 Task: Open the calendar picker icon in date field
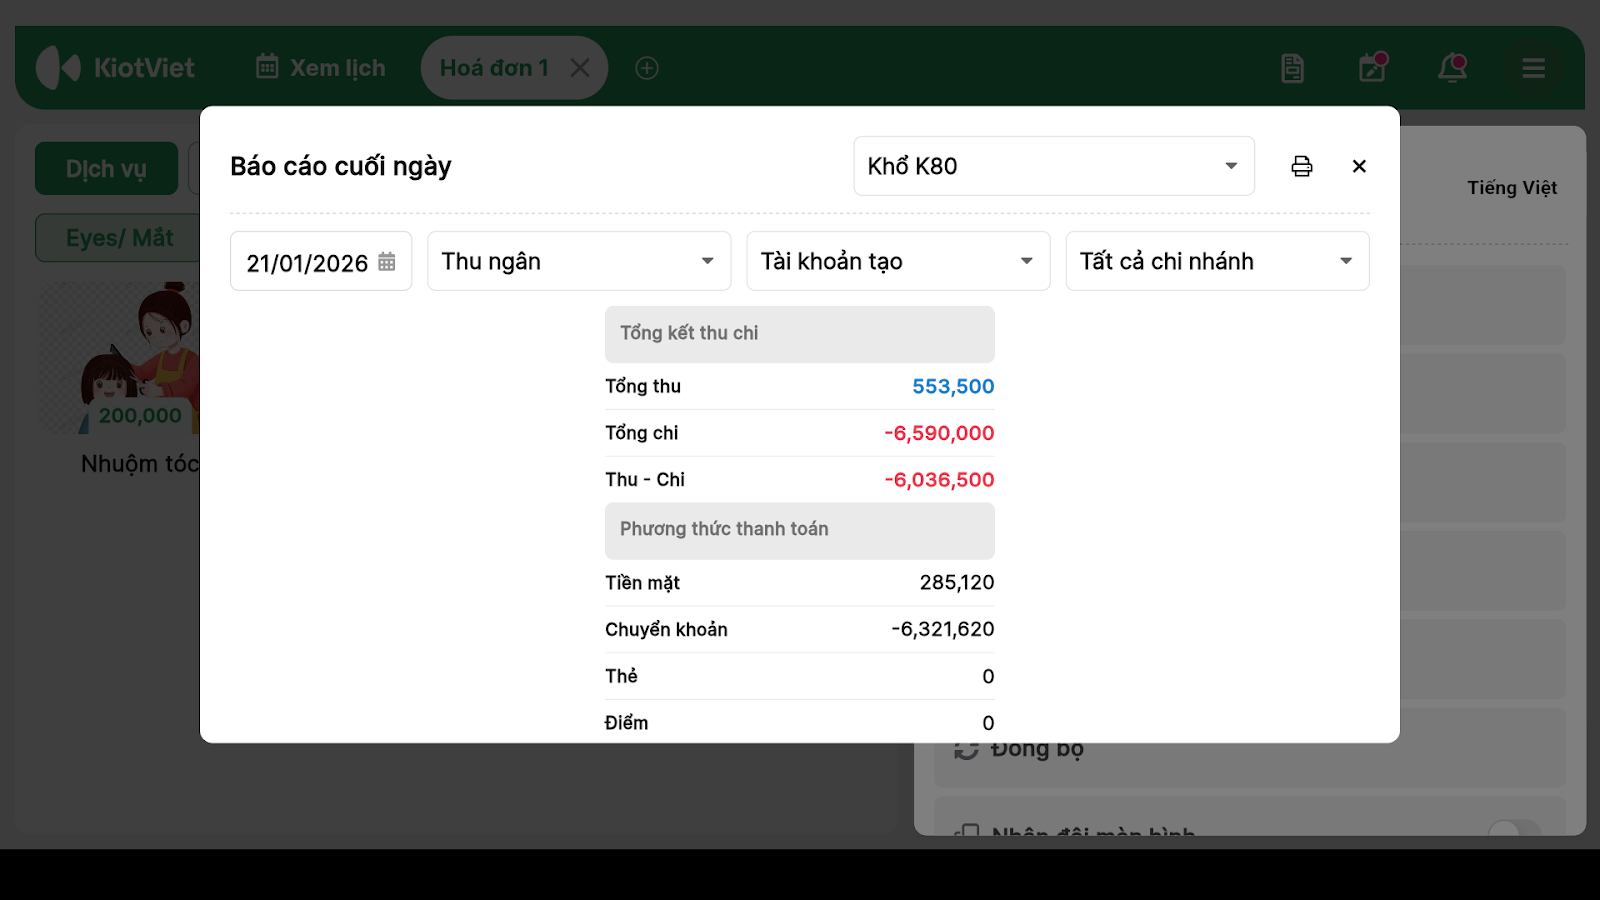click(x=387, y=262)
